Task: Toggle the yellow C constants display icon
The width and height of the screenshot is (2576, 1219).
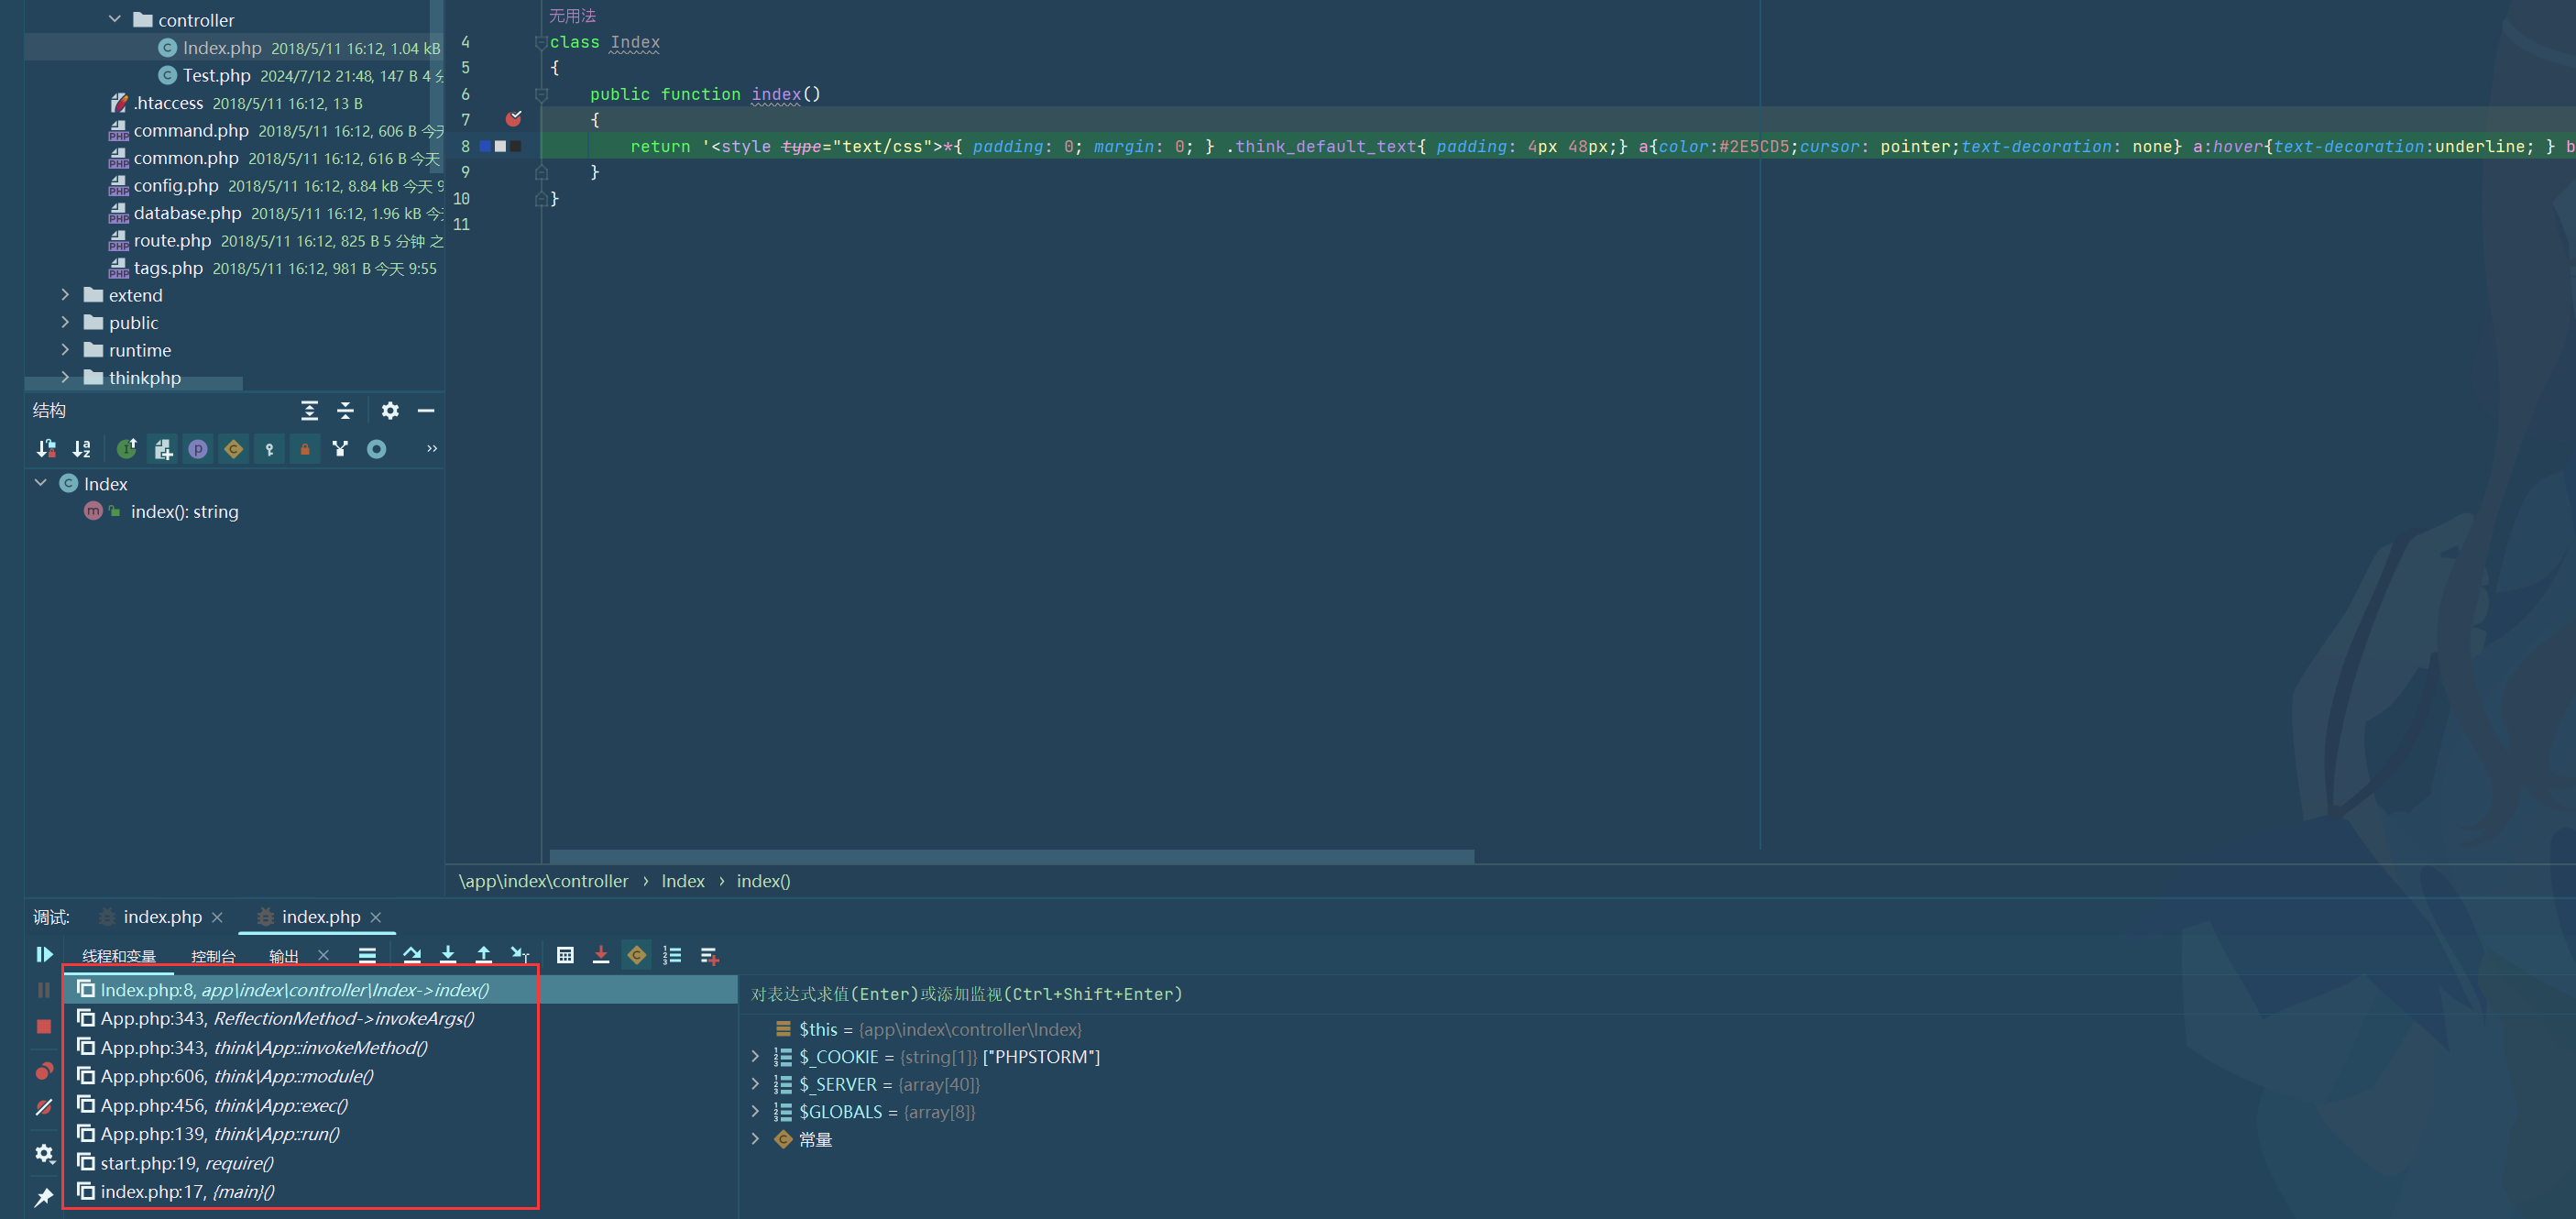Action: 637,955
